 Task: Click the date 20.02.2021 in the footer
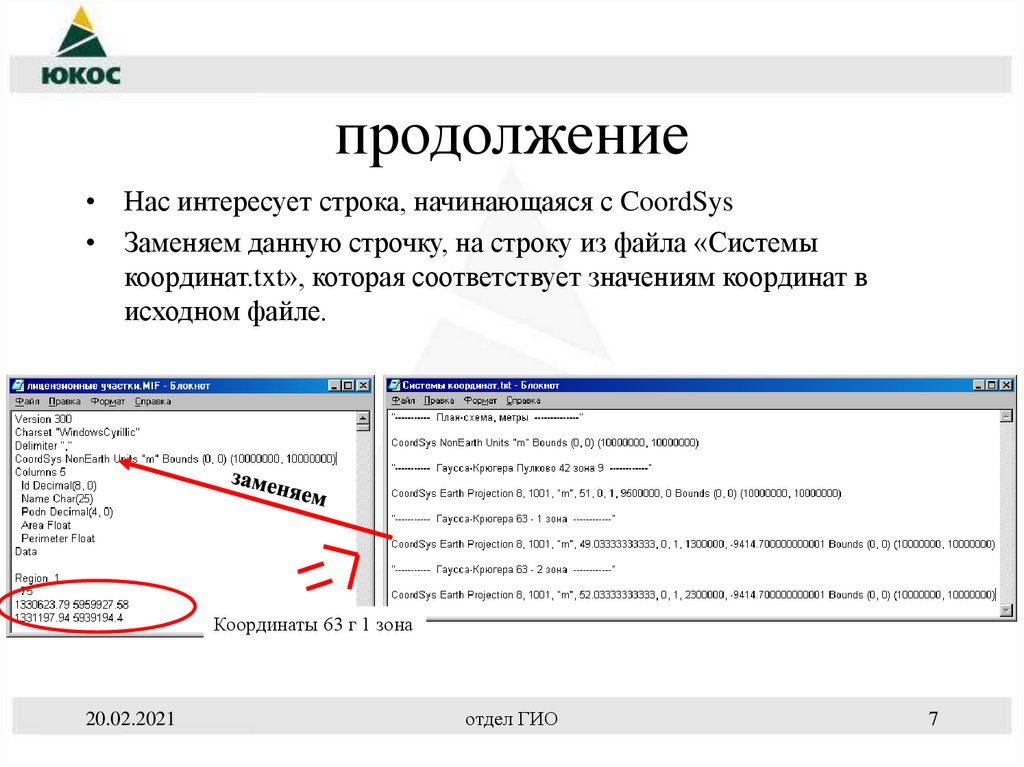tap(131, 718)
